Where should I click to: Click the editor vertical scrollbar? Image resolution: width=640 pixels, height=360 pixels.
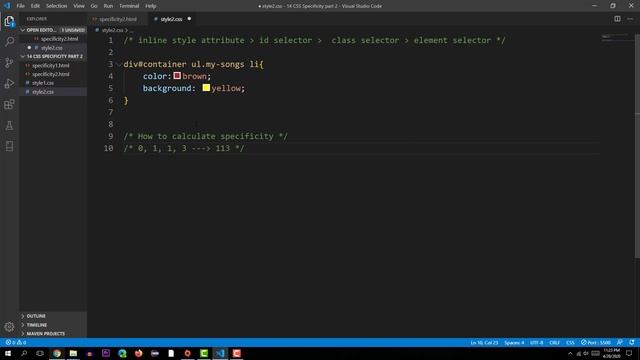pyautogui.click(x=637, y=145)
